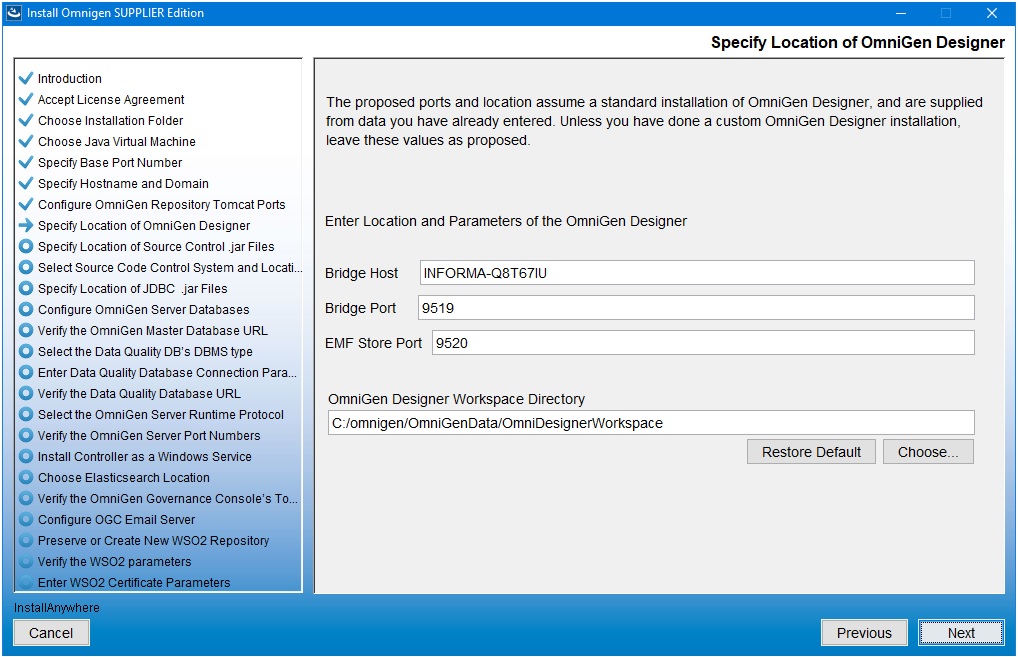The image size is (1018, 657).
Task: Click the circle icon by Install Controller as a Windows Service
Action: pos(26,456)
